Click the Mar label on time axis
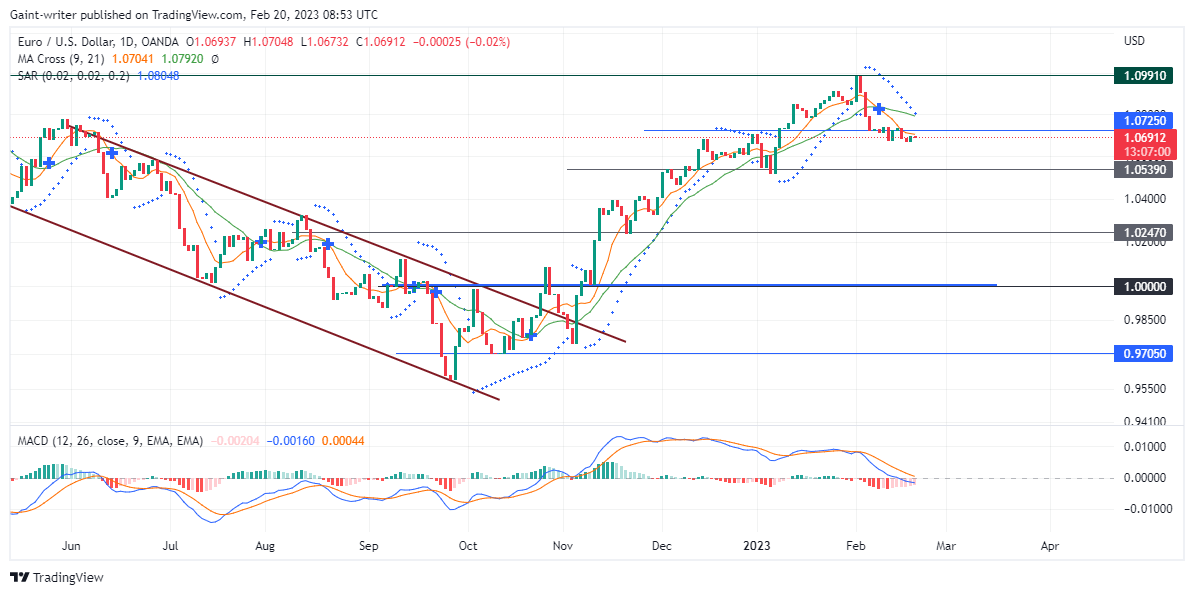Screen dimensions: 1194x595 946,546
